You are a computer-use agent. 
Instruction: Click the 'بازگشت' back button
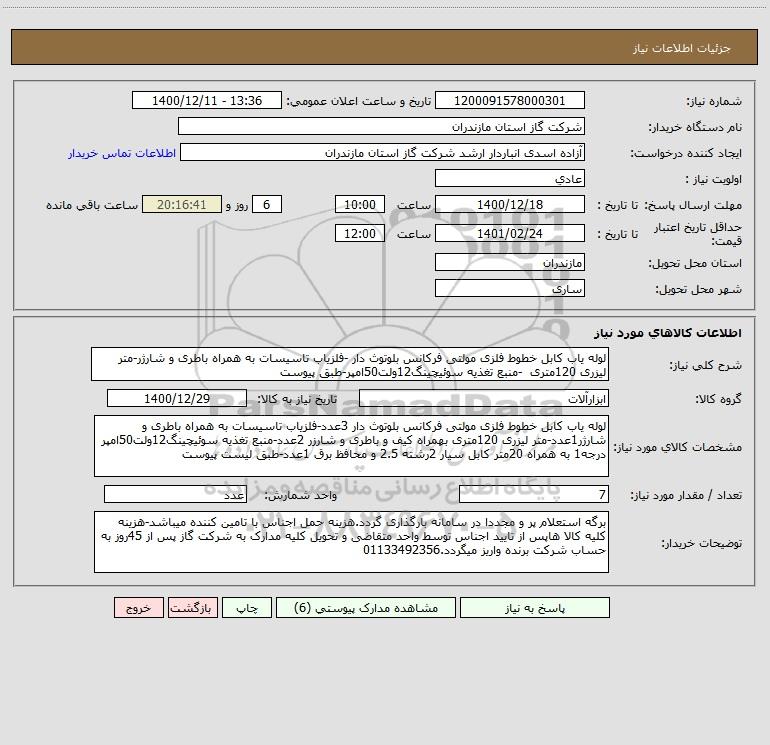tap(193, 607)
